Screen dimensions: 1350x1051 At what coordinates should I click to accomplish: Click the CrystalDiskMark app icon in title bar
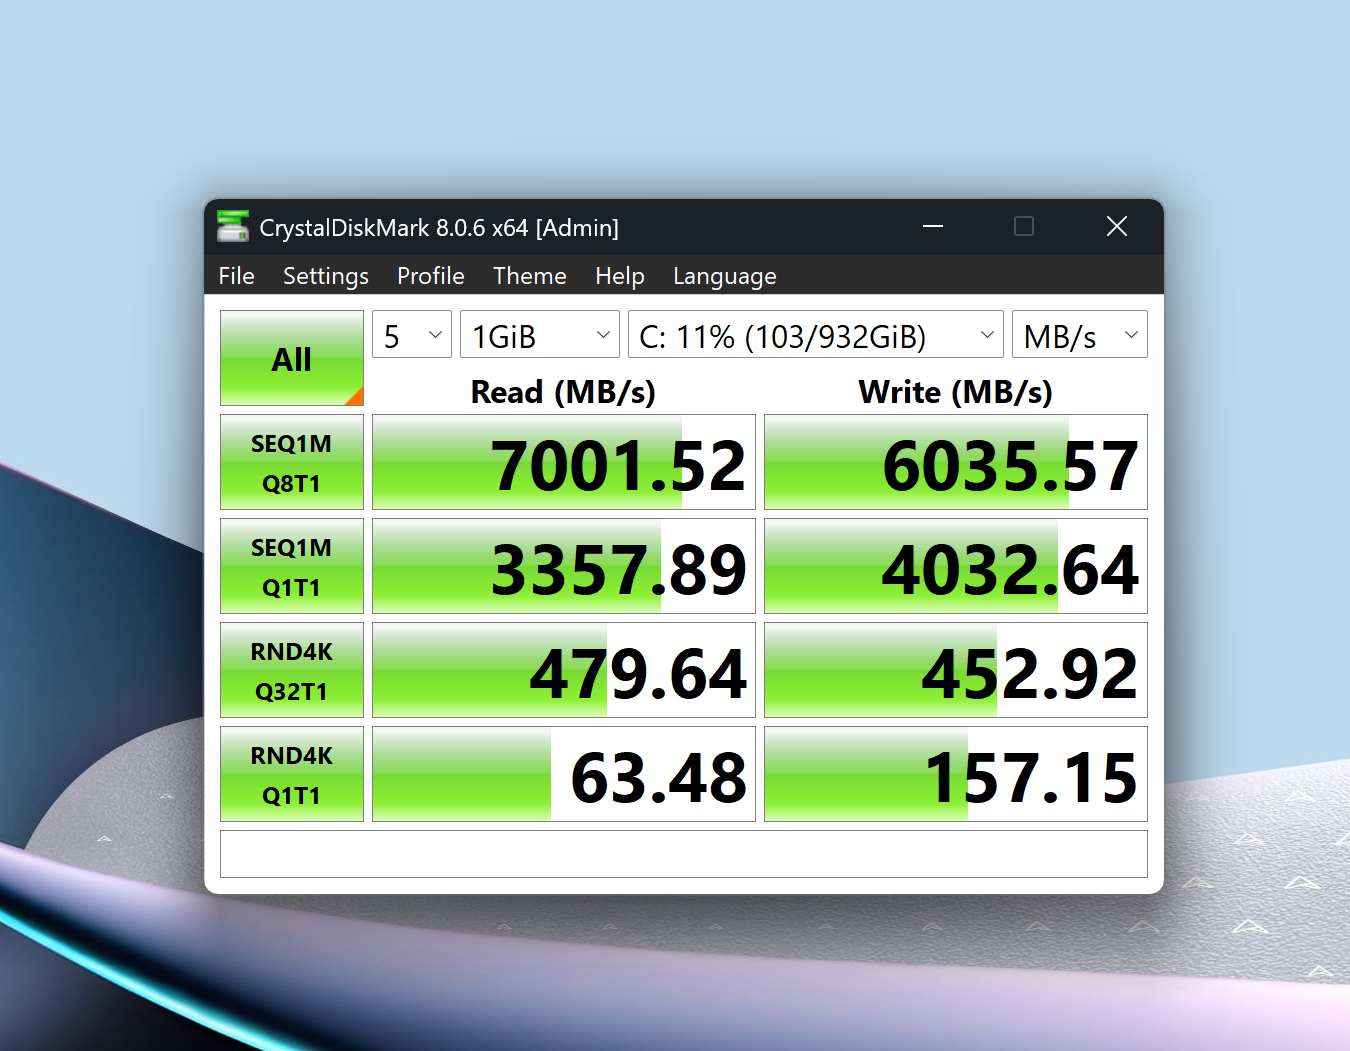[233, 227]
